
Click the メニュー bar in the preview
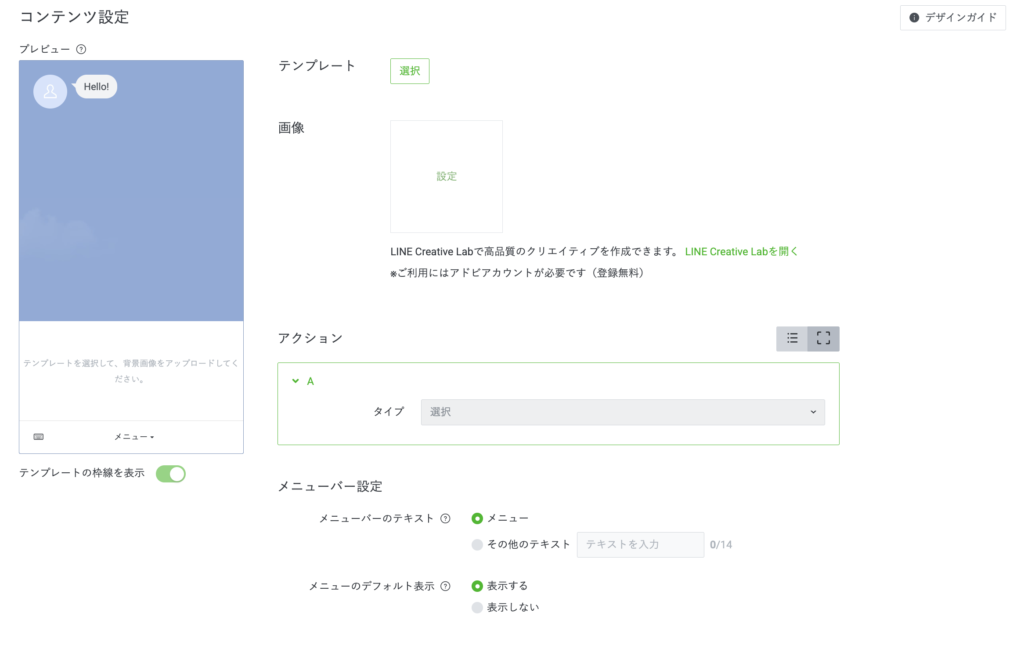(133, 437)
